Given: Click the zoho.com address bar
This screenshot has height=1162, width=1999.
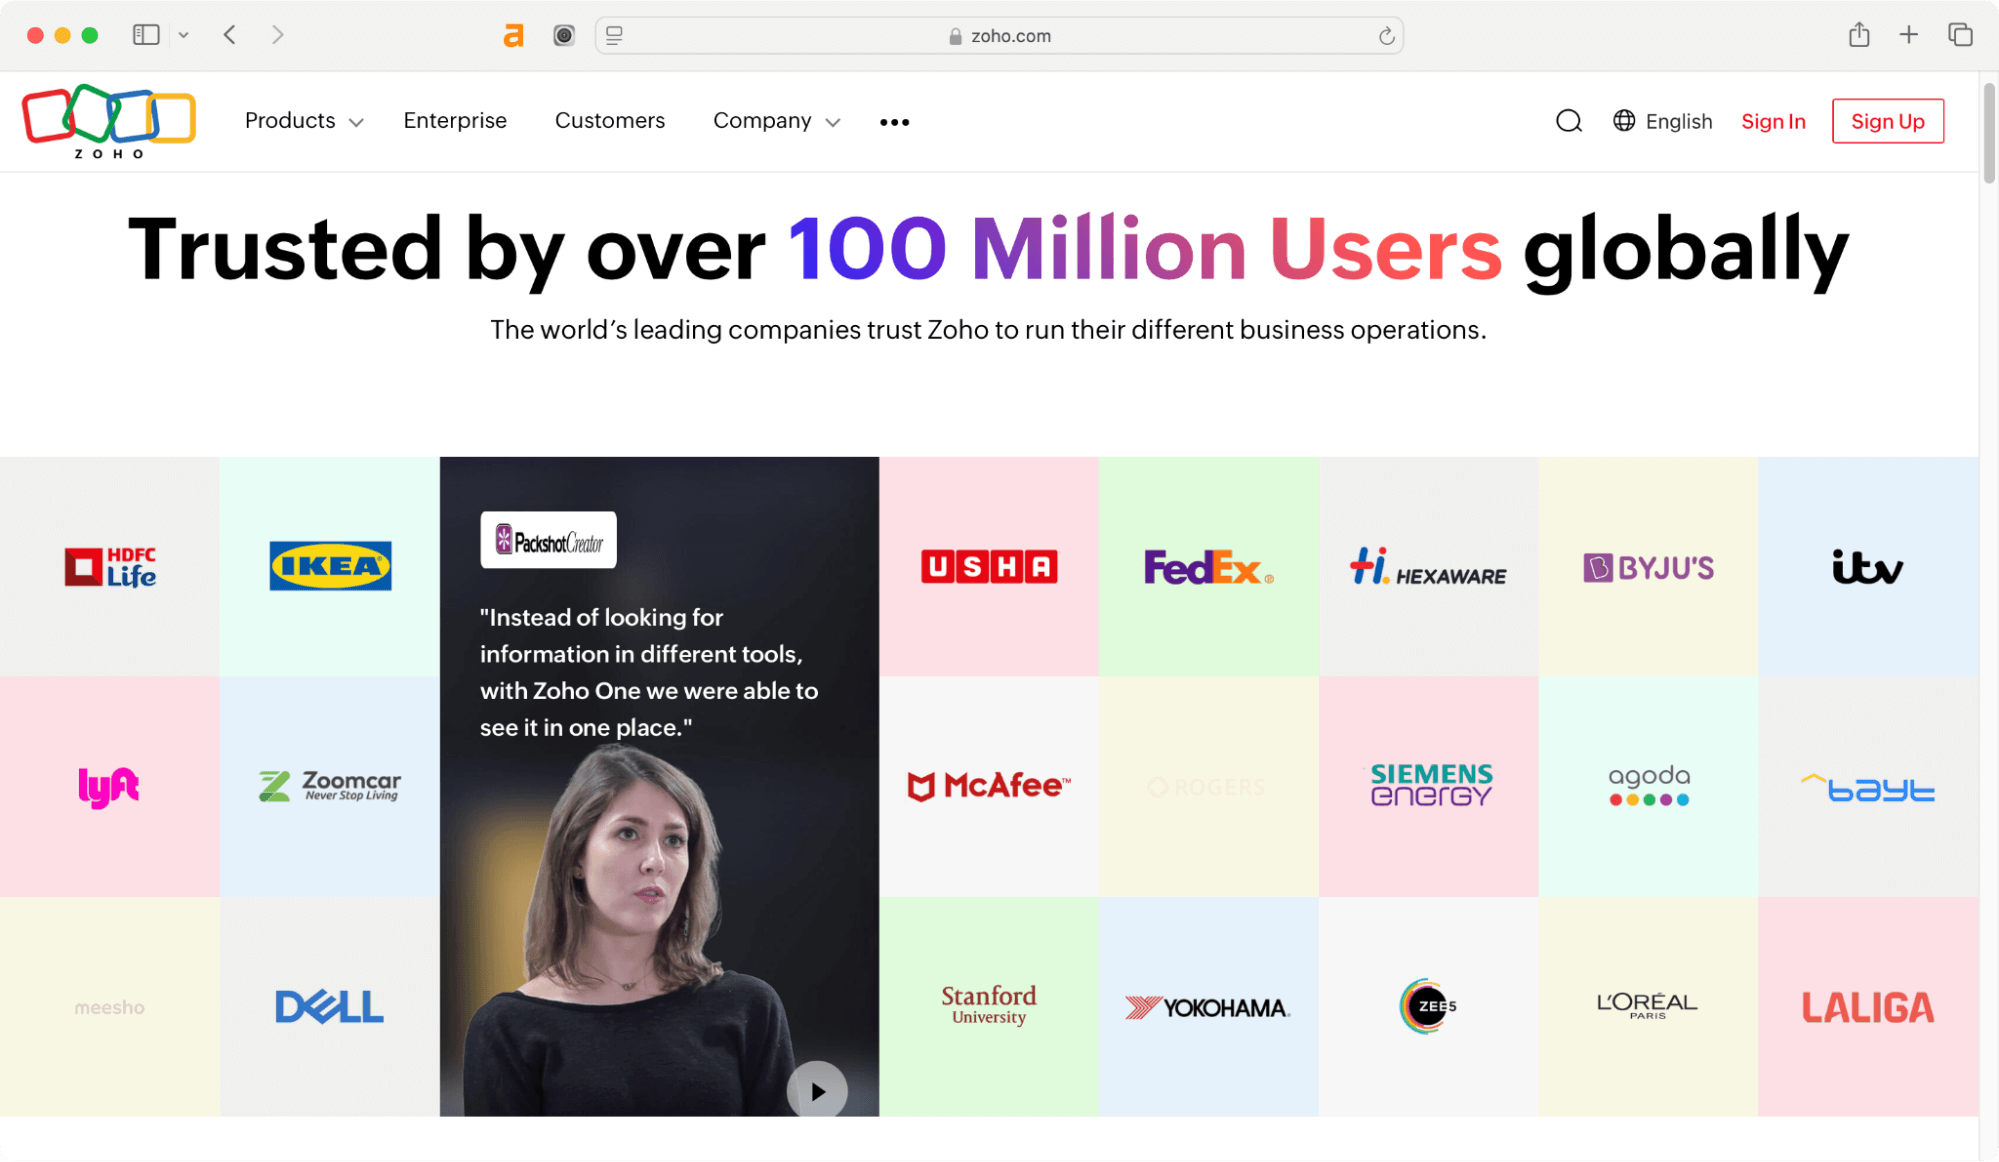Looking at the screenshot, I should tap(1000, 36).
